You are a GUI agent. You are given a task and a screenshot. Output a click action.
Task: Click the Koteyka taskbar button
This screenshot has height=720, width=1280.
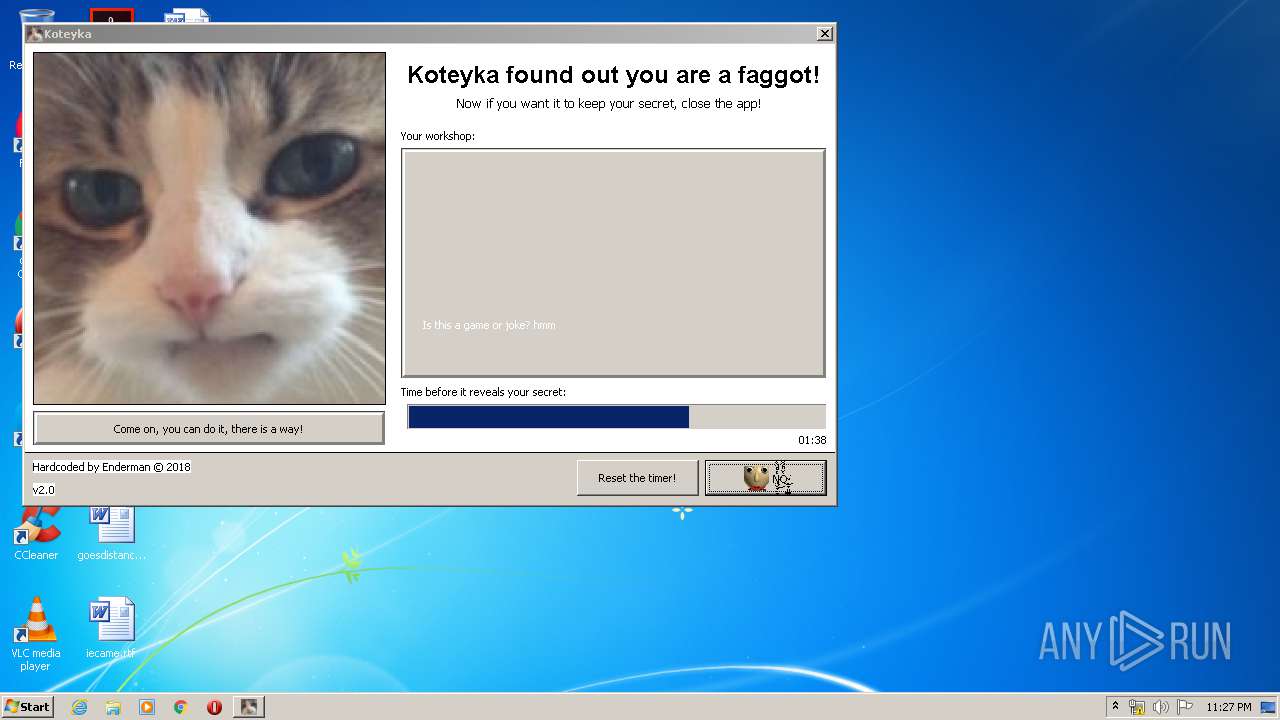[249, 707]
